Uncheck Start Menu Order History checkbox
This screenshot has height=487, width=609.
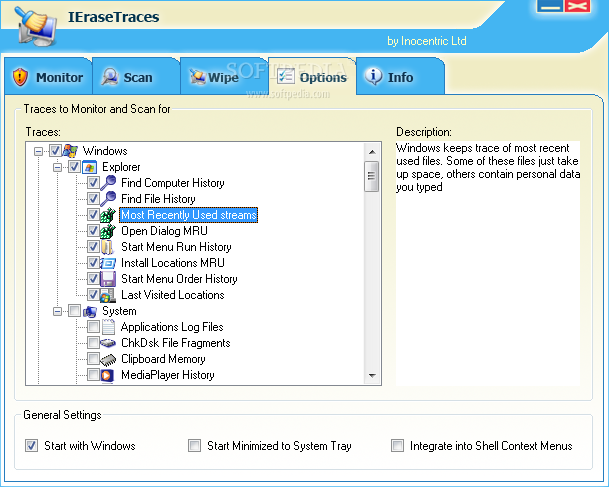(93, 278)
